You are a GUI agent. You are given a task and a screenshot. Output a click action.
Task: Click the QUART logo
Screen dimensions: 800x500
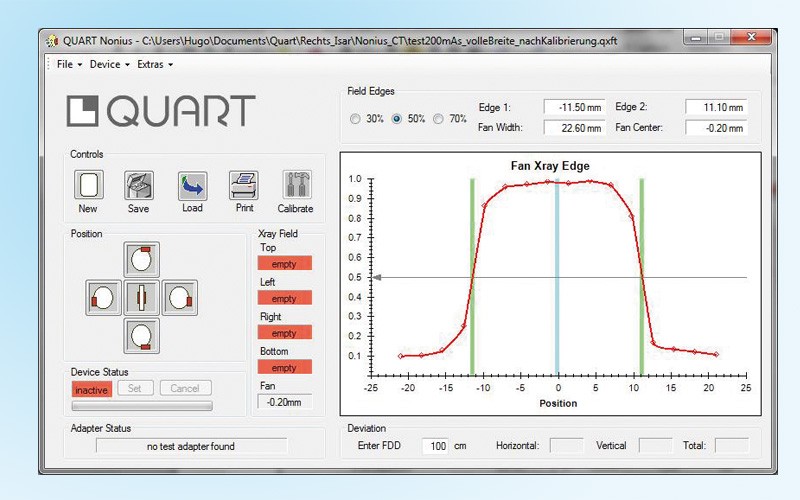pyautogui.click(x=161, y=111)
